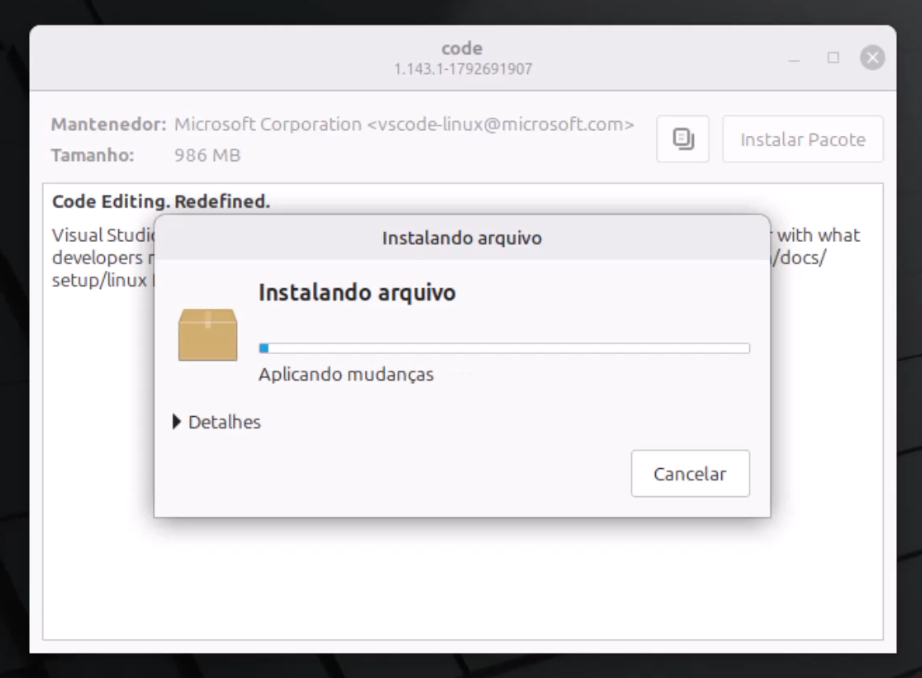922x678 pixels.
Task: Click the code window title text
Action: pyautogui.click(x=462, y=48)
